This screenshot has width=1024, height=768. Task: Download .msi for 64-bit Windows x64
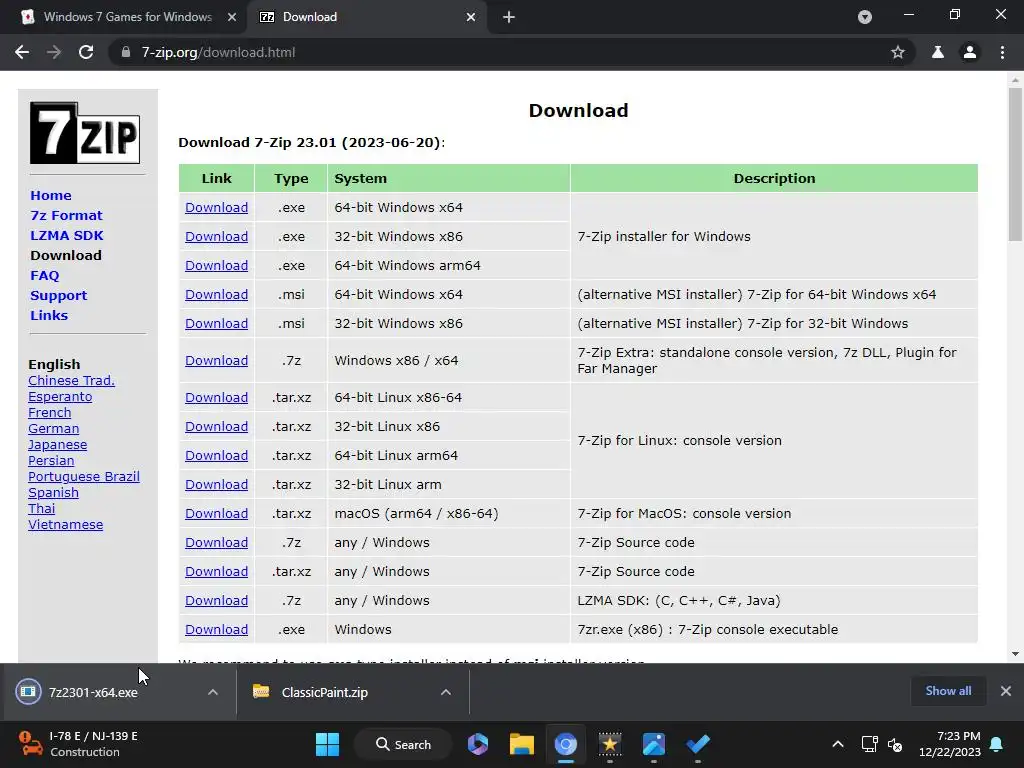point(216,295)
